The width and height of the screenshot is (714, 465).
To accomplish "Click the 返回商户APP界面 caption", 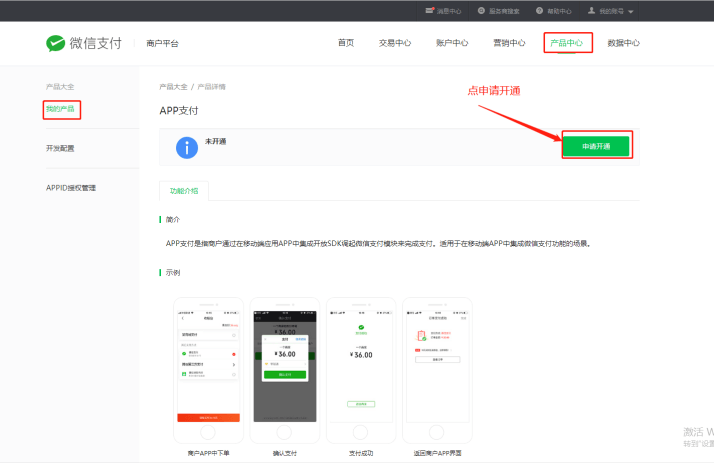I will pyautogui.click(x=437, y=453).
